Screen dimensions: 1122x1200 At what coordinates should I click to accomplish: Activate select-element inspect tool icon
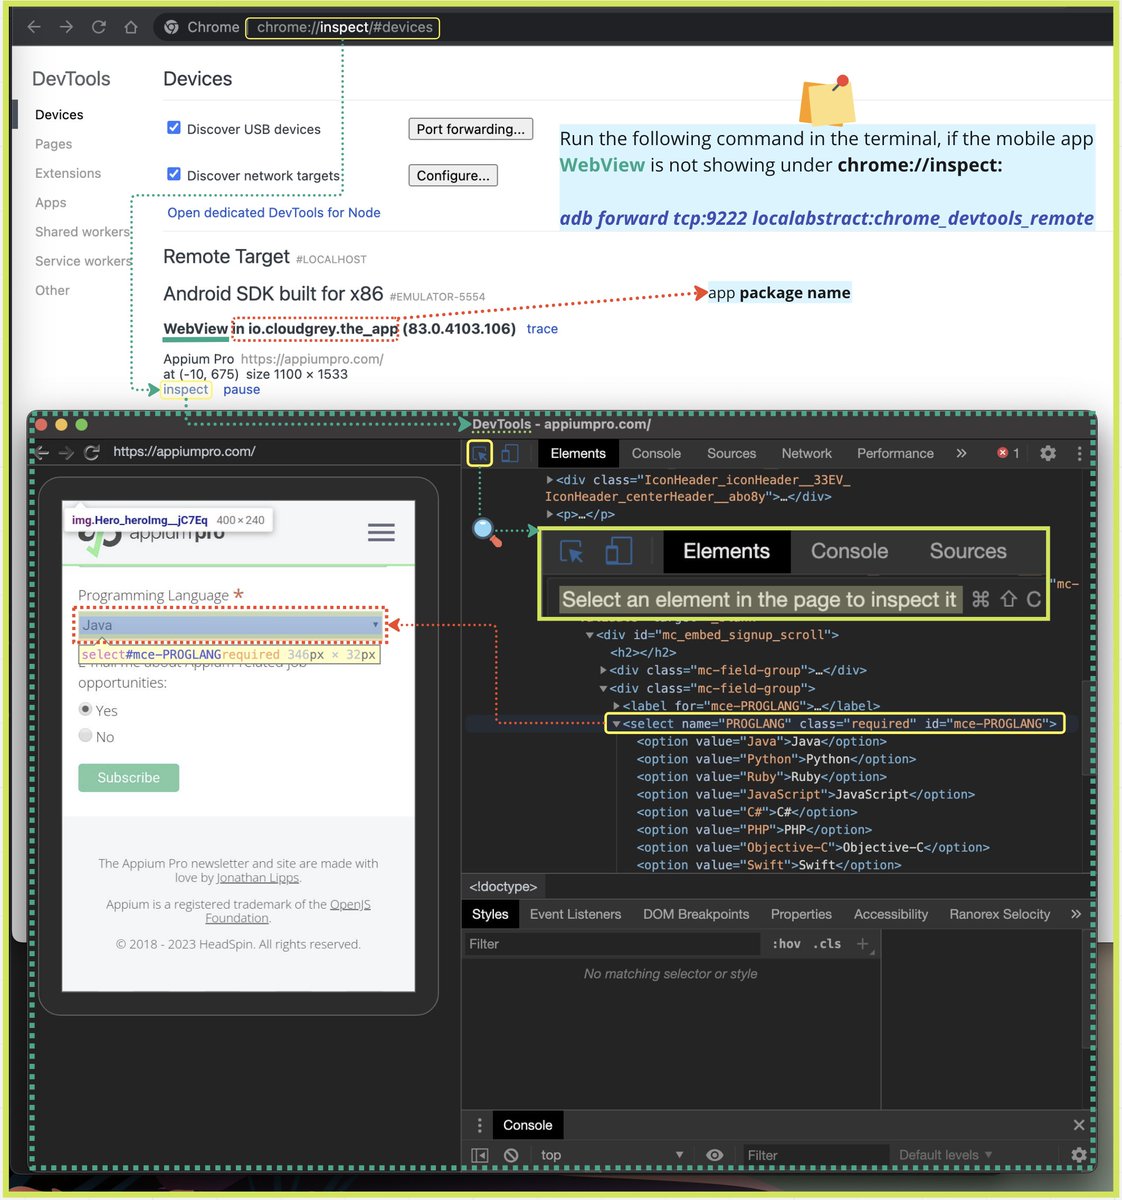[x=480, y=454]
